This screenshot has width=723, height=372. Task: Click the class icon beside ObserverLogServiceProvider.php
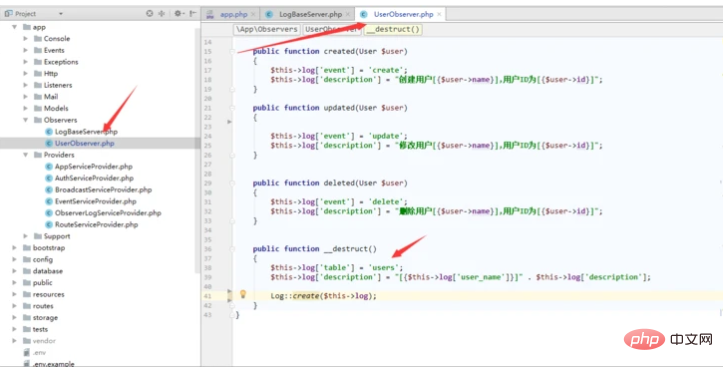(49, 213)
